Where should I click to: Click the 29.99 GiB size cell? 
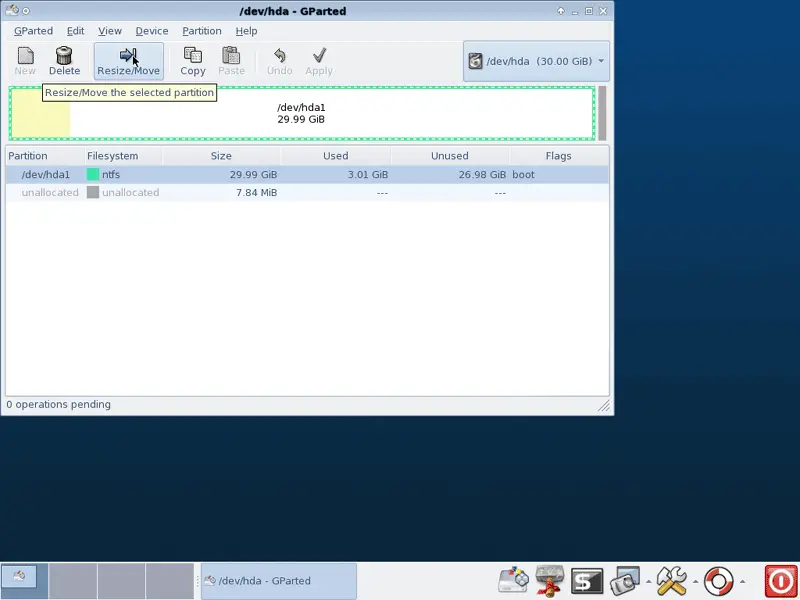point(253,174)
